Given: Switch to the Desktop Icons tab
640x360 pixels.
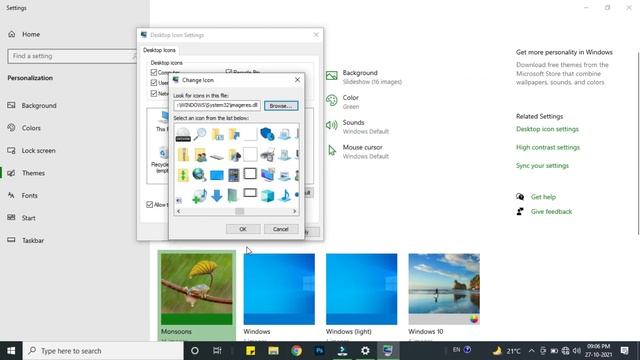Looking at the screenshot, I should (x=159, y=50).
